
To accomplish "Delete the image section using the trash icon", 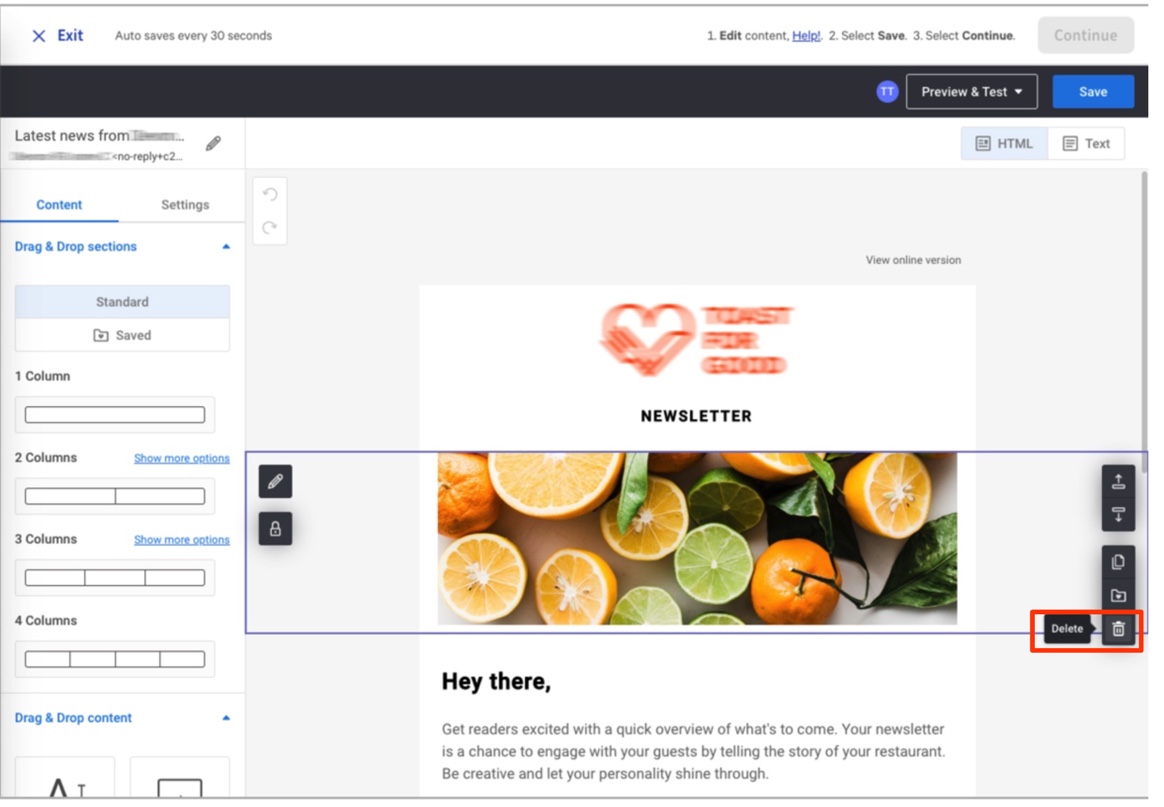I will (1117, 628).
